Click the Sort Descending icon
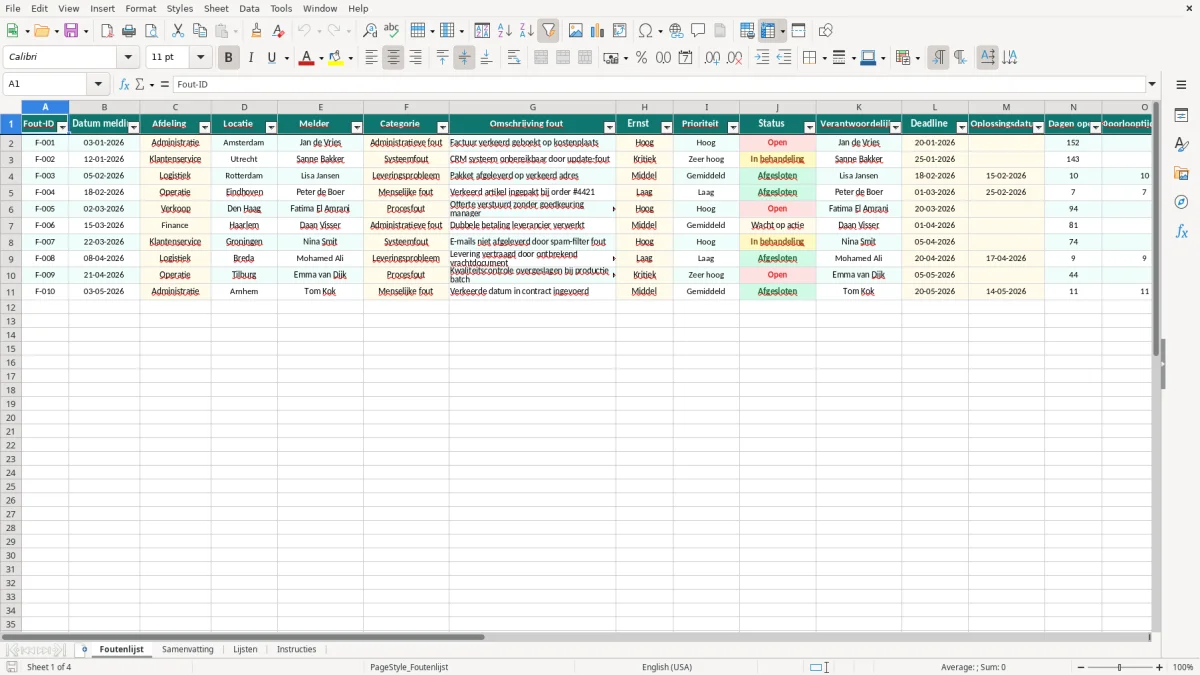 pos(526,31)
